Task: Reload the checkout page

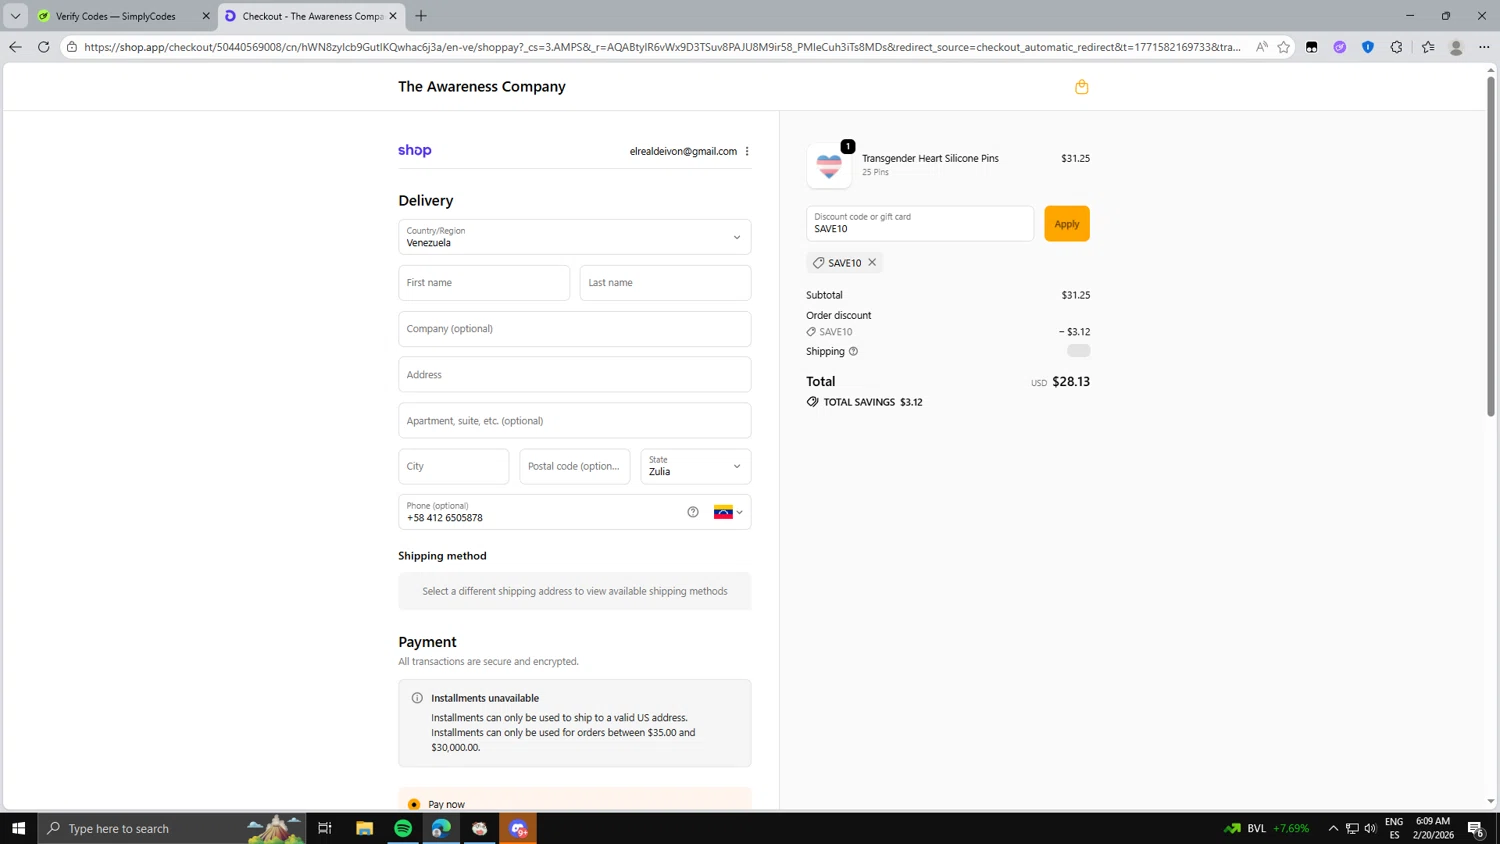Action: [43, 47]
